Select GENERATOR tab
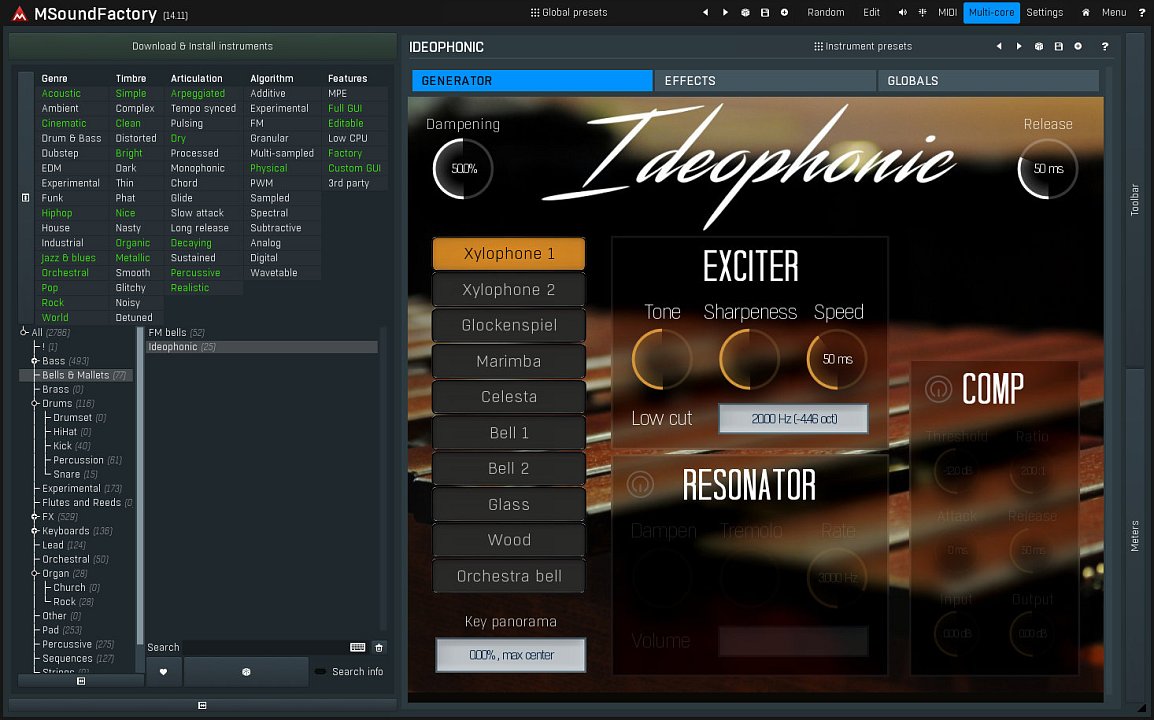Image resolution: width=1154 pixels, height=720 pixels. [x=532, y=80]
